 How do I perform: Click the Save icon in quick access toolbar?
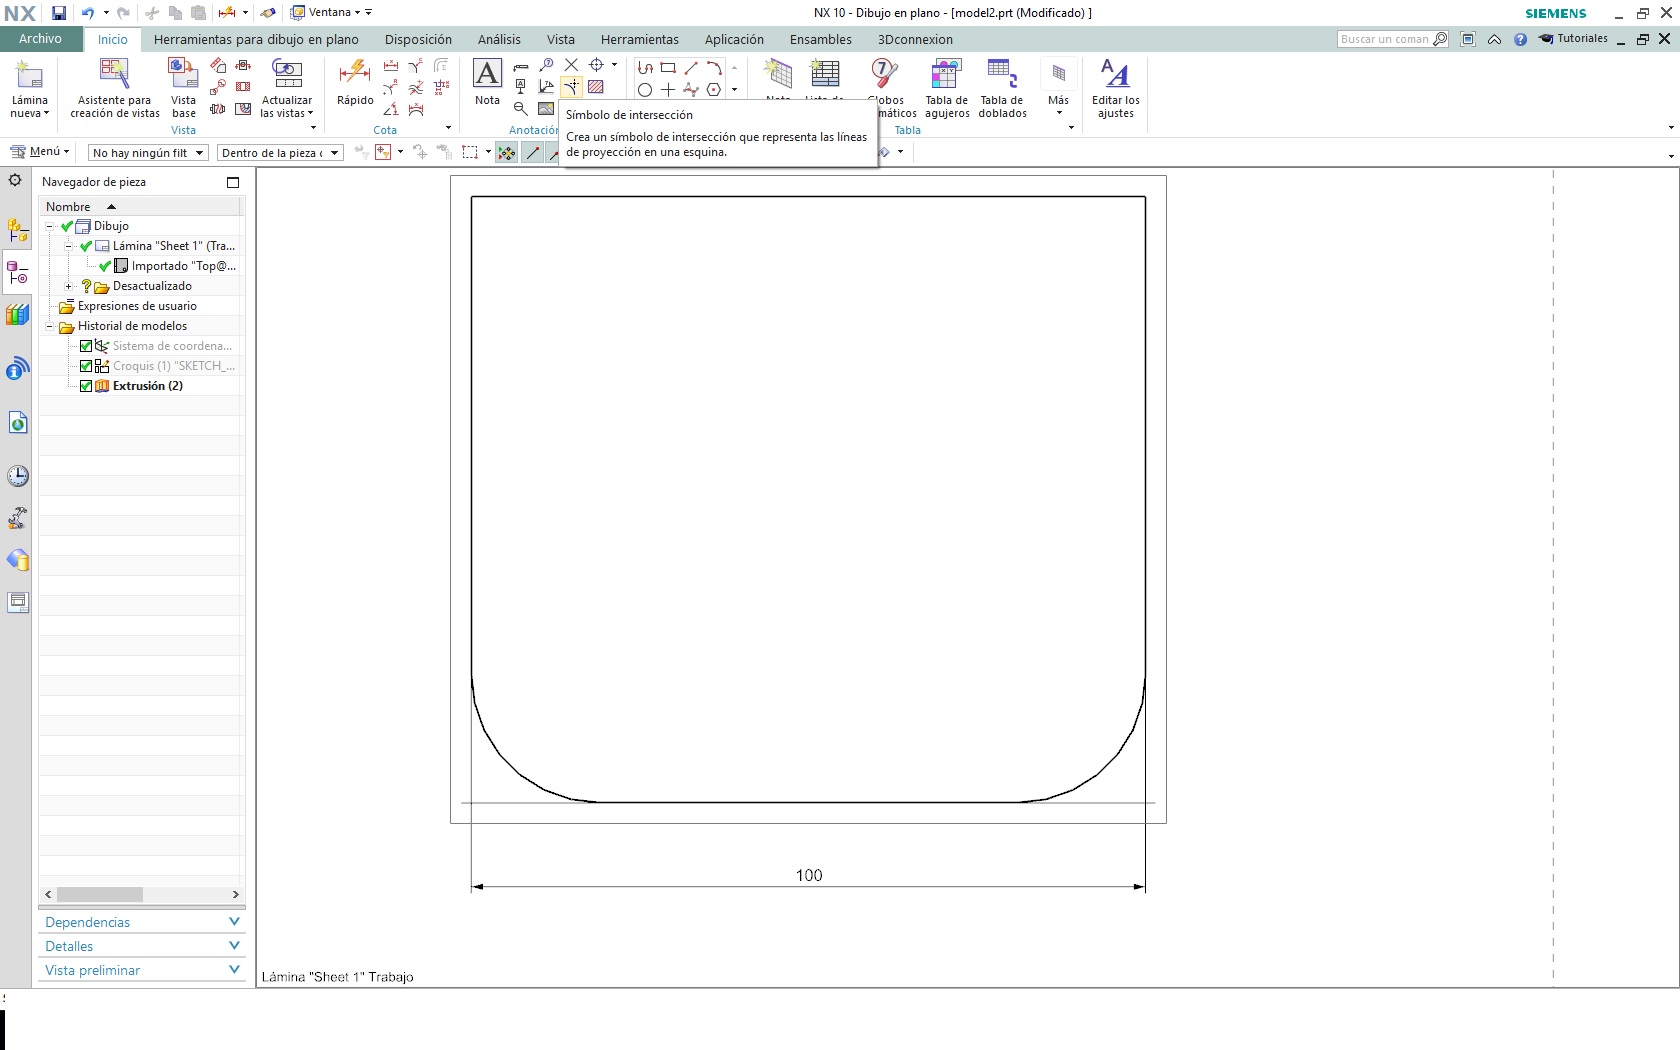pos(59,13)
